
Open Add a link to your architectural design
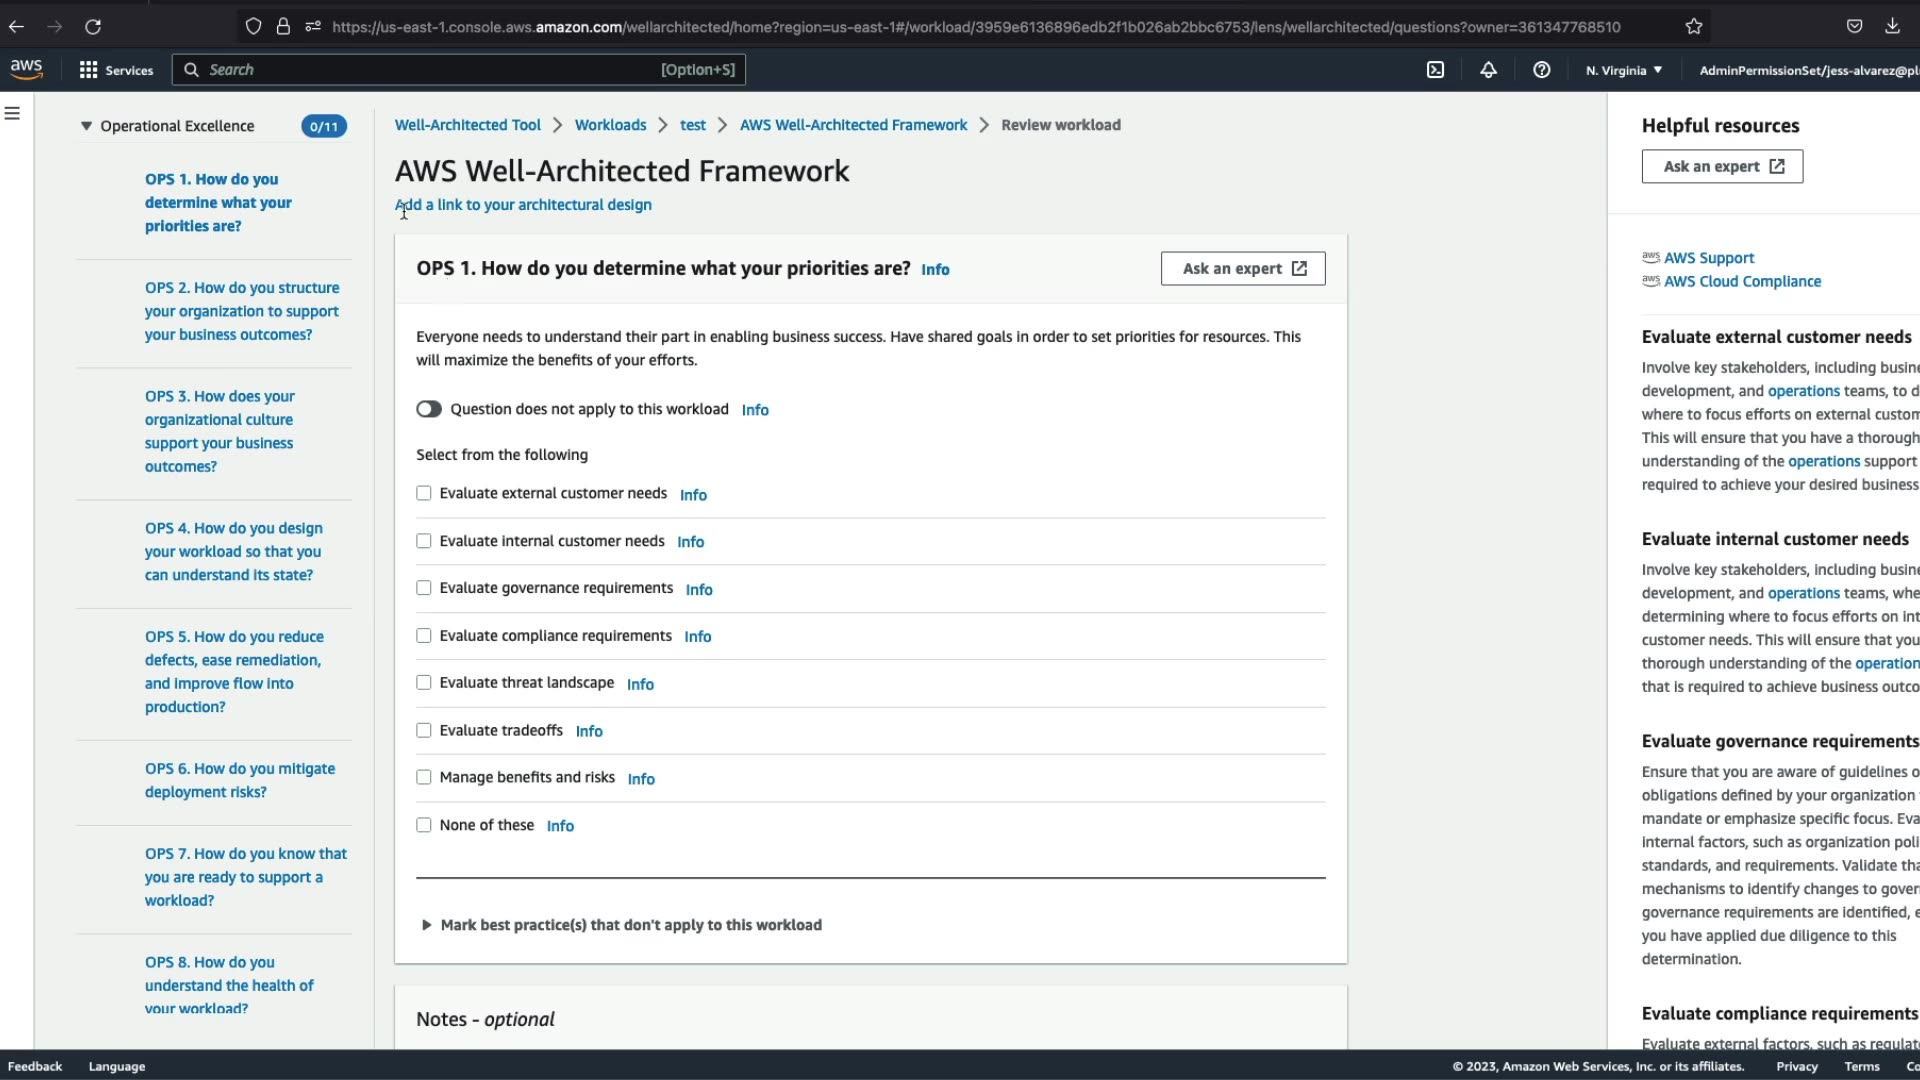pos(523,205)
